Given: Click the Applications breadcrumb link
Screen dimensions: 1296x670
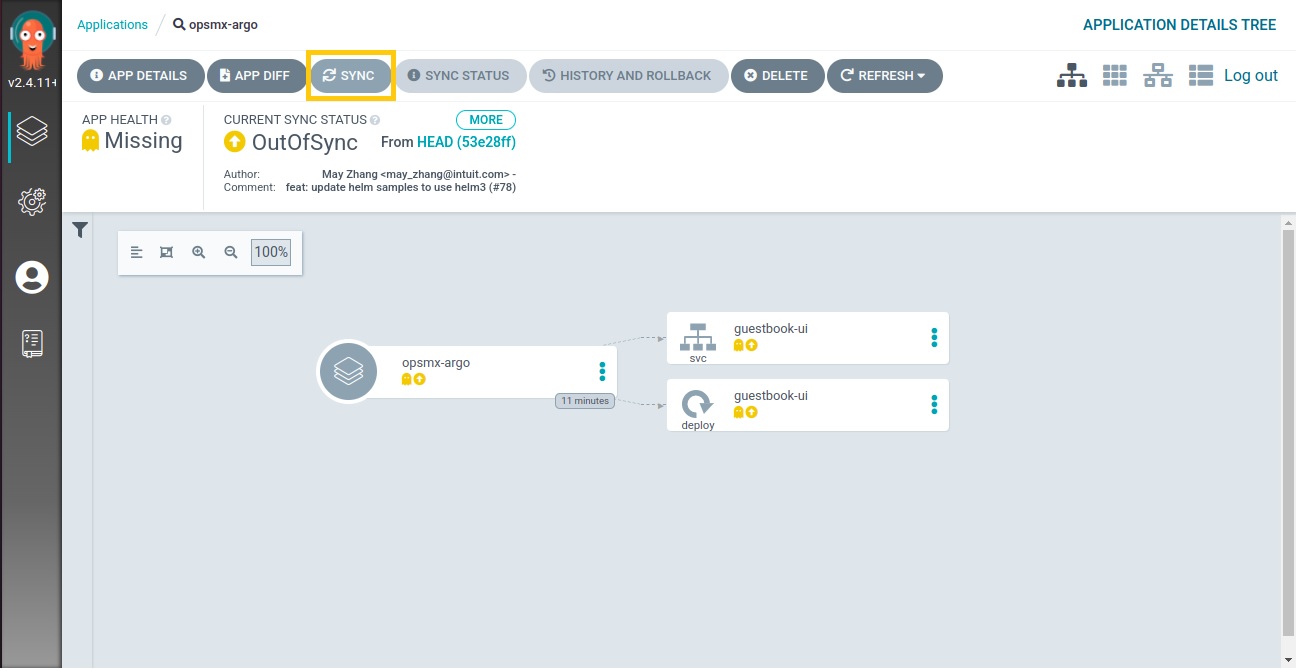Looking at the screenshot, I should coord(112,25).
